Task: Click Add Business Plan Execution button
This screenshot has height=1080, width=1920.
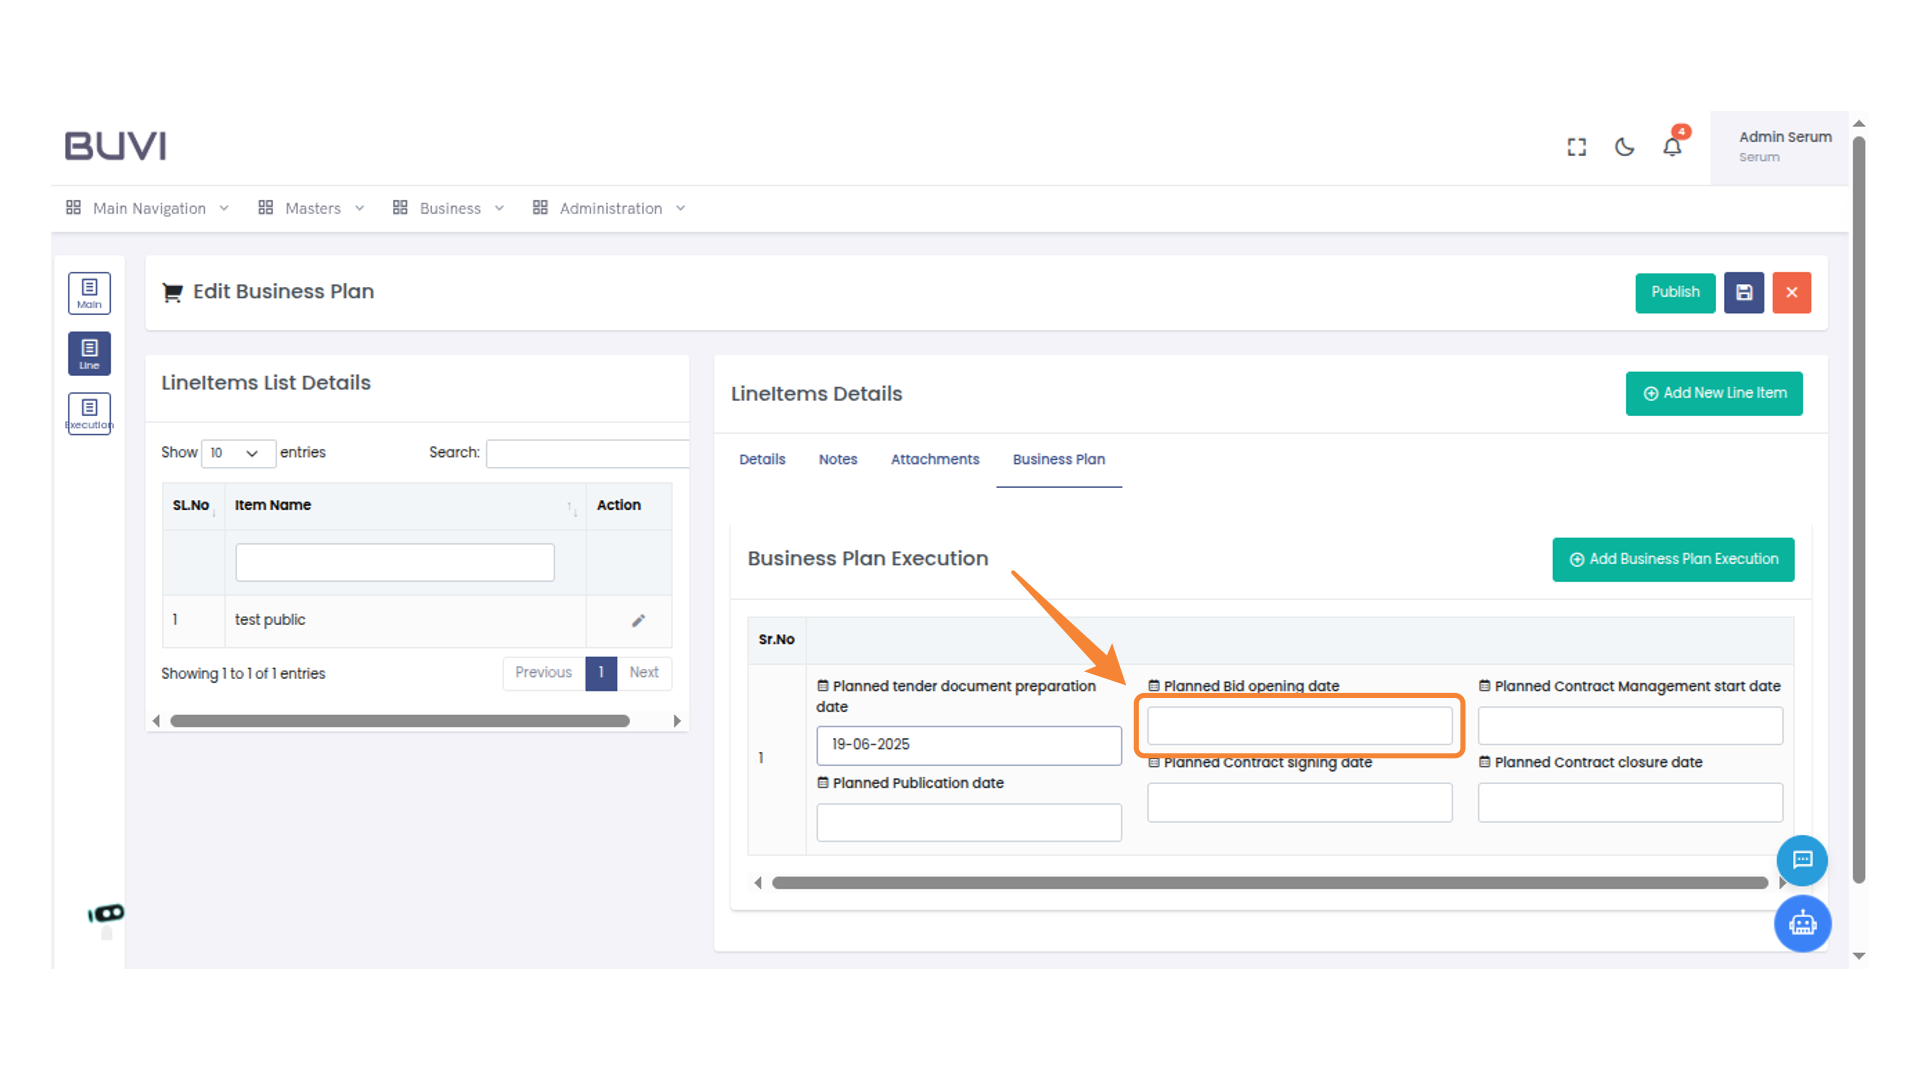Action: [1673, 559]
